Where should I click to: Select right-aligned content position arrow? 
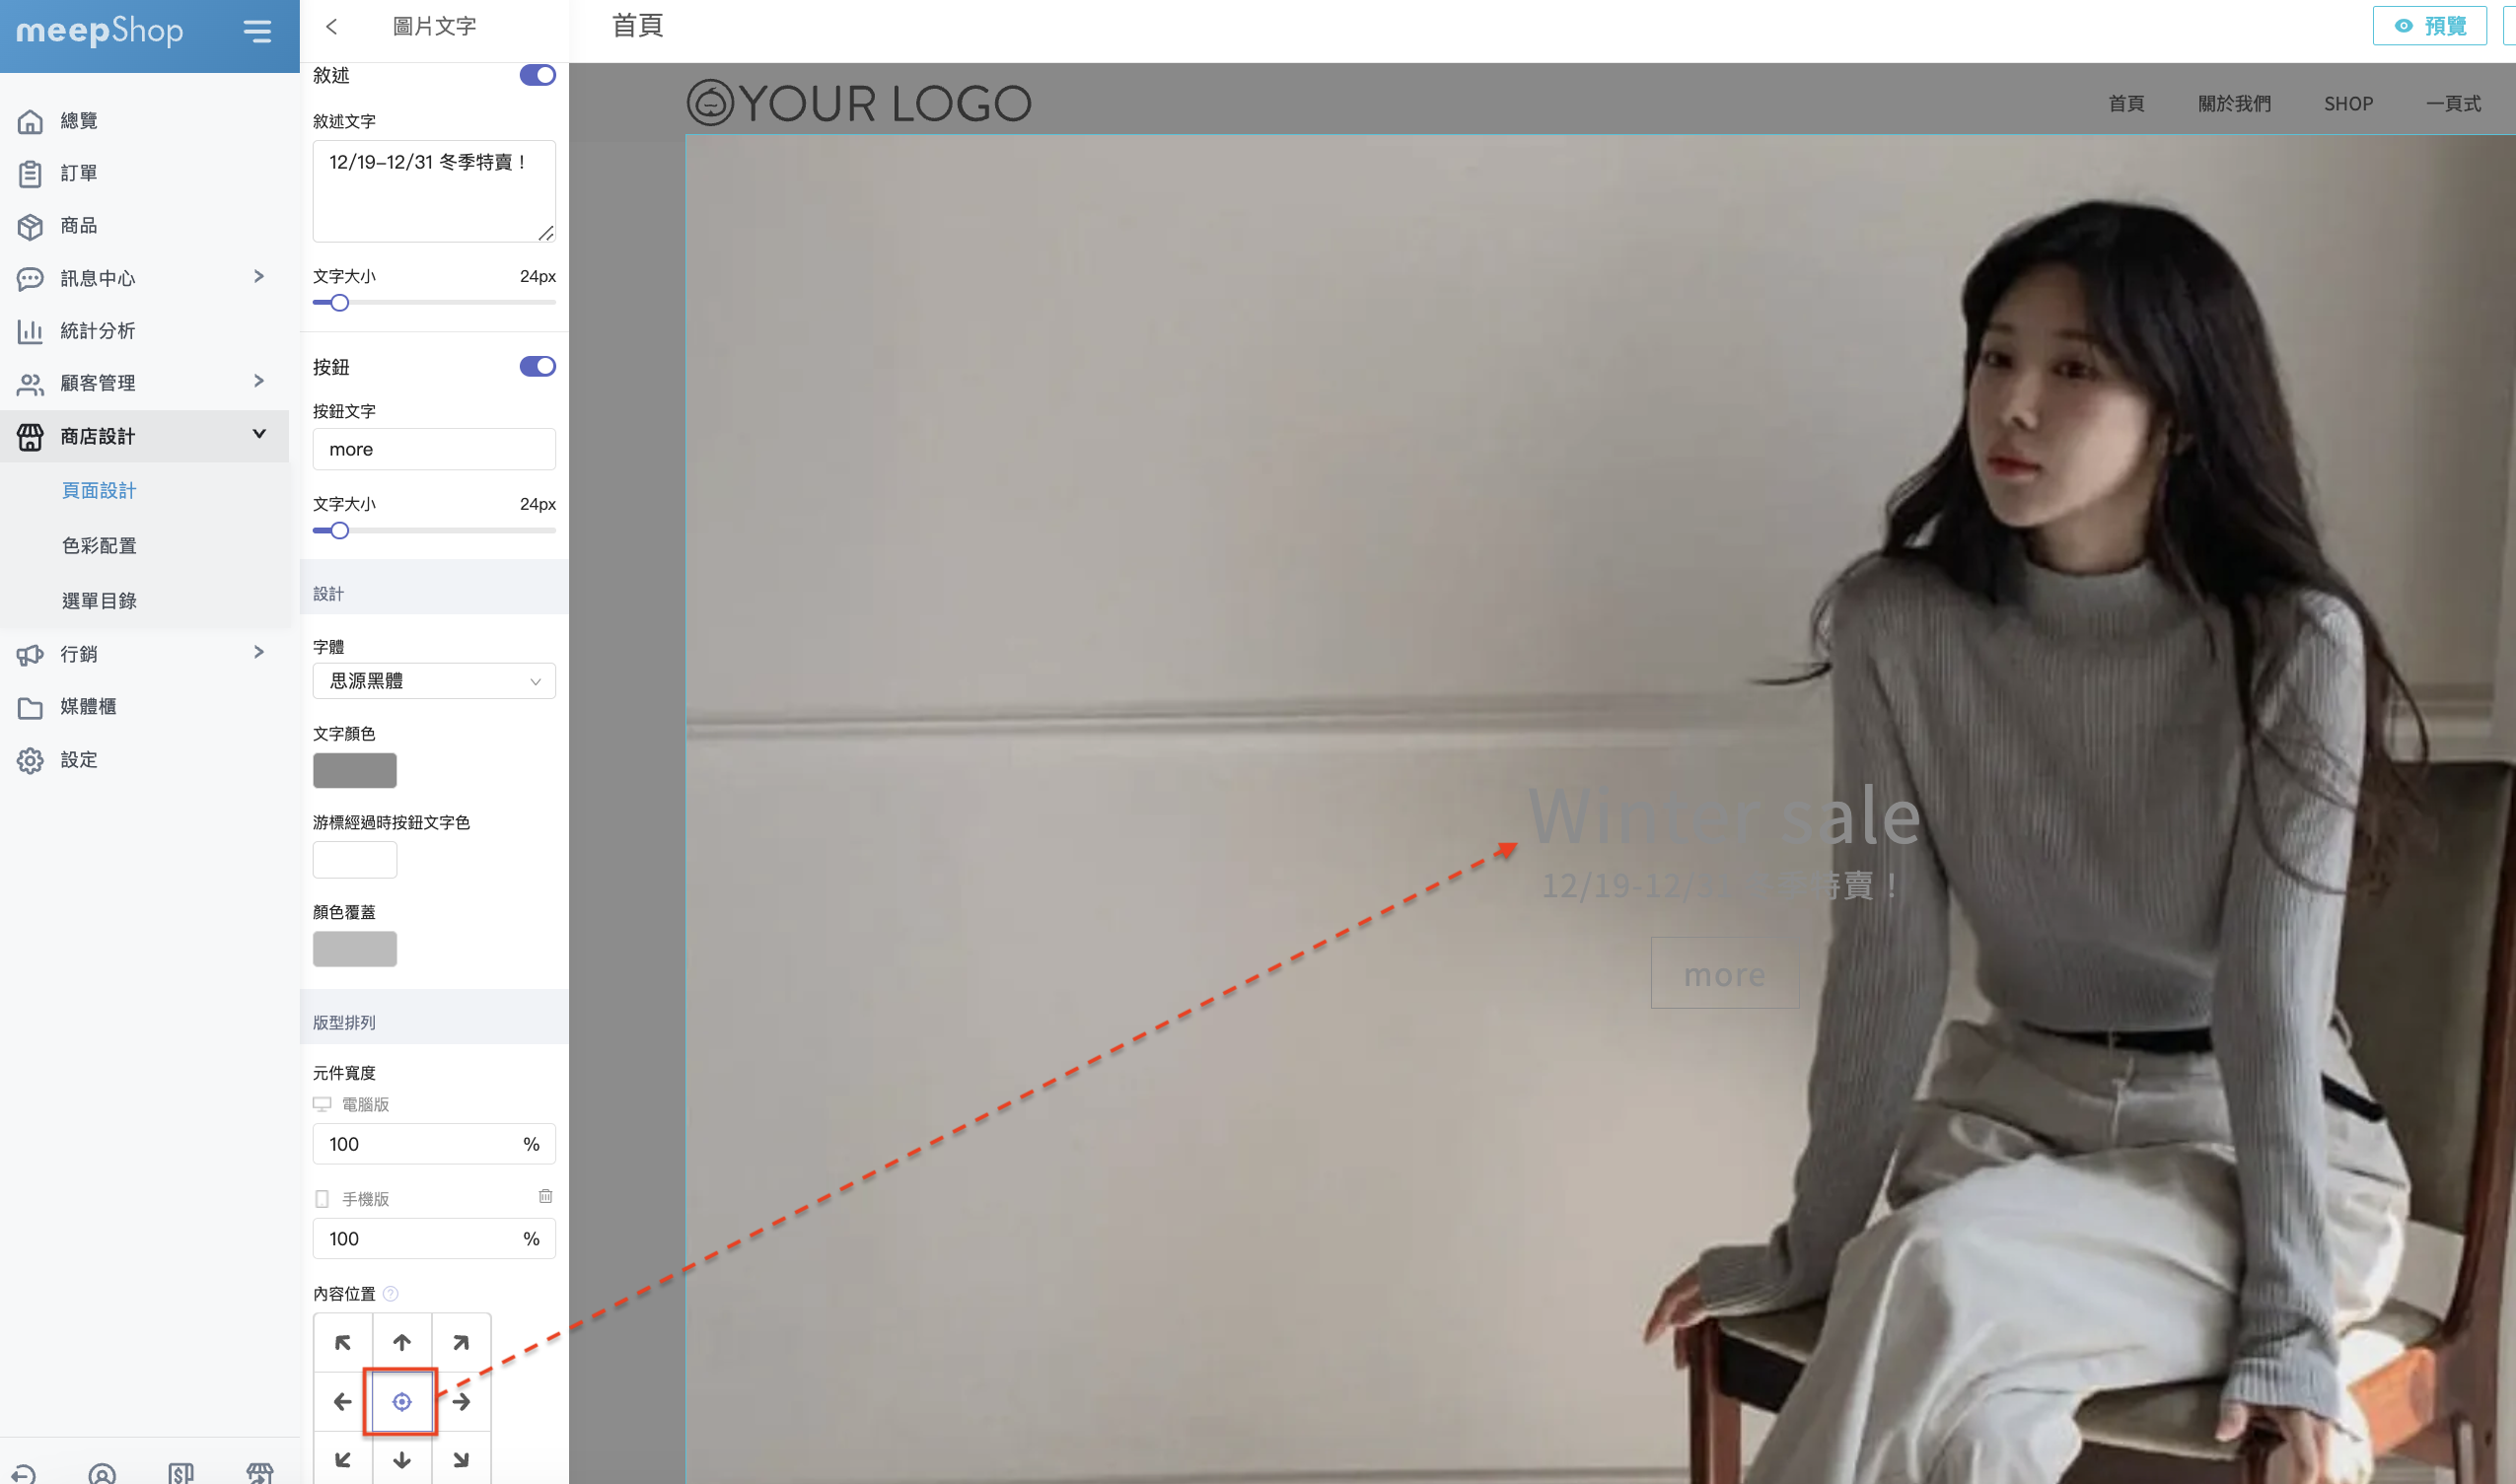[x=461, y=1402]
